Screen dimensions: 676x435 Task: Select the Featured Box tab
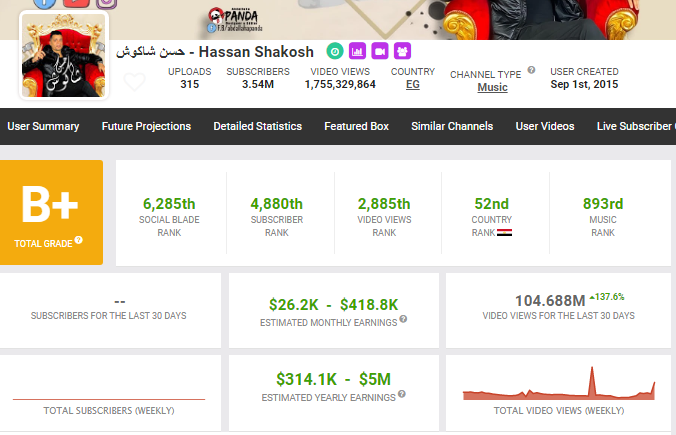[356, 126]
